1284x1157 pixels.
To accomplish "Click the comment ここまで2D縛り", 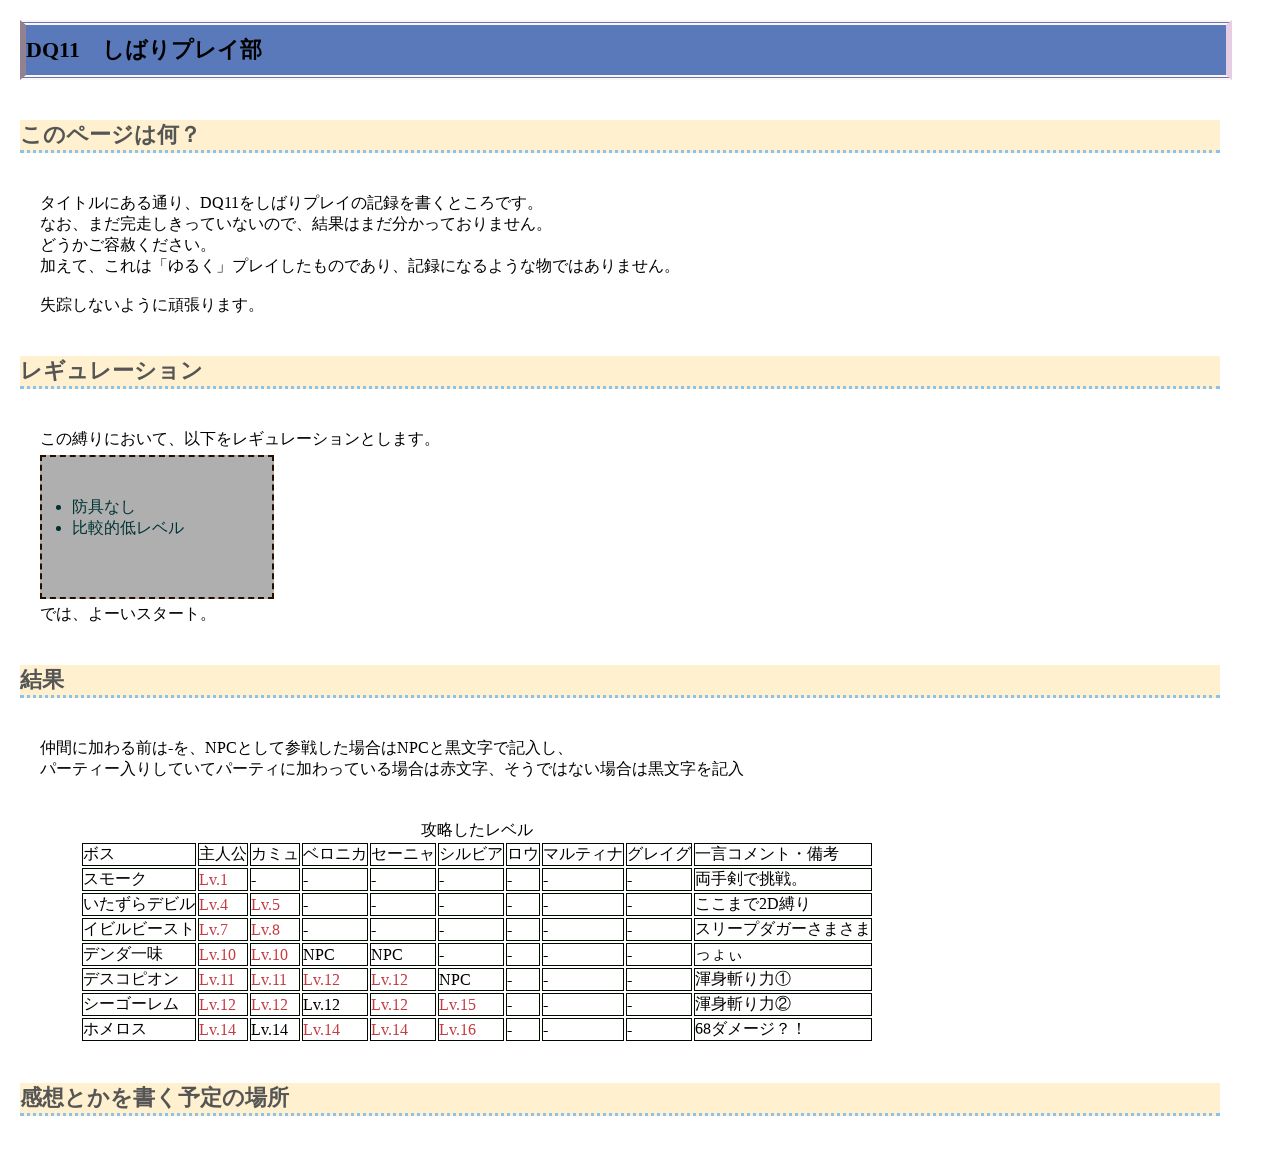I will 783,904.
